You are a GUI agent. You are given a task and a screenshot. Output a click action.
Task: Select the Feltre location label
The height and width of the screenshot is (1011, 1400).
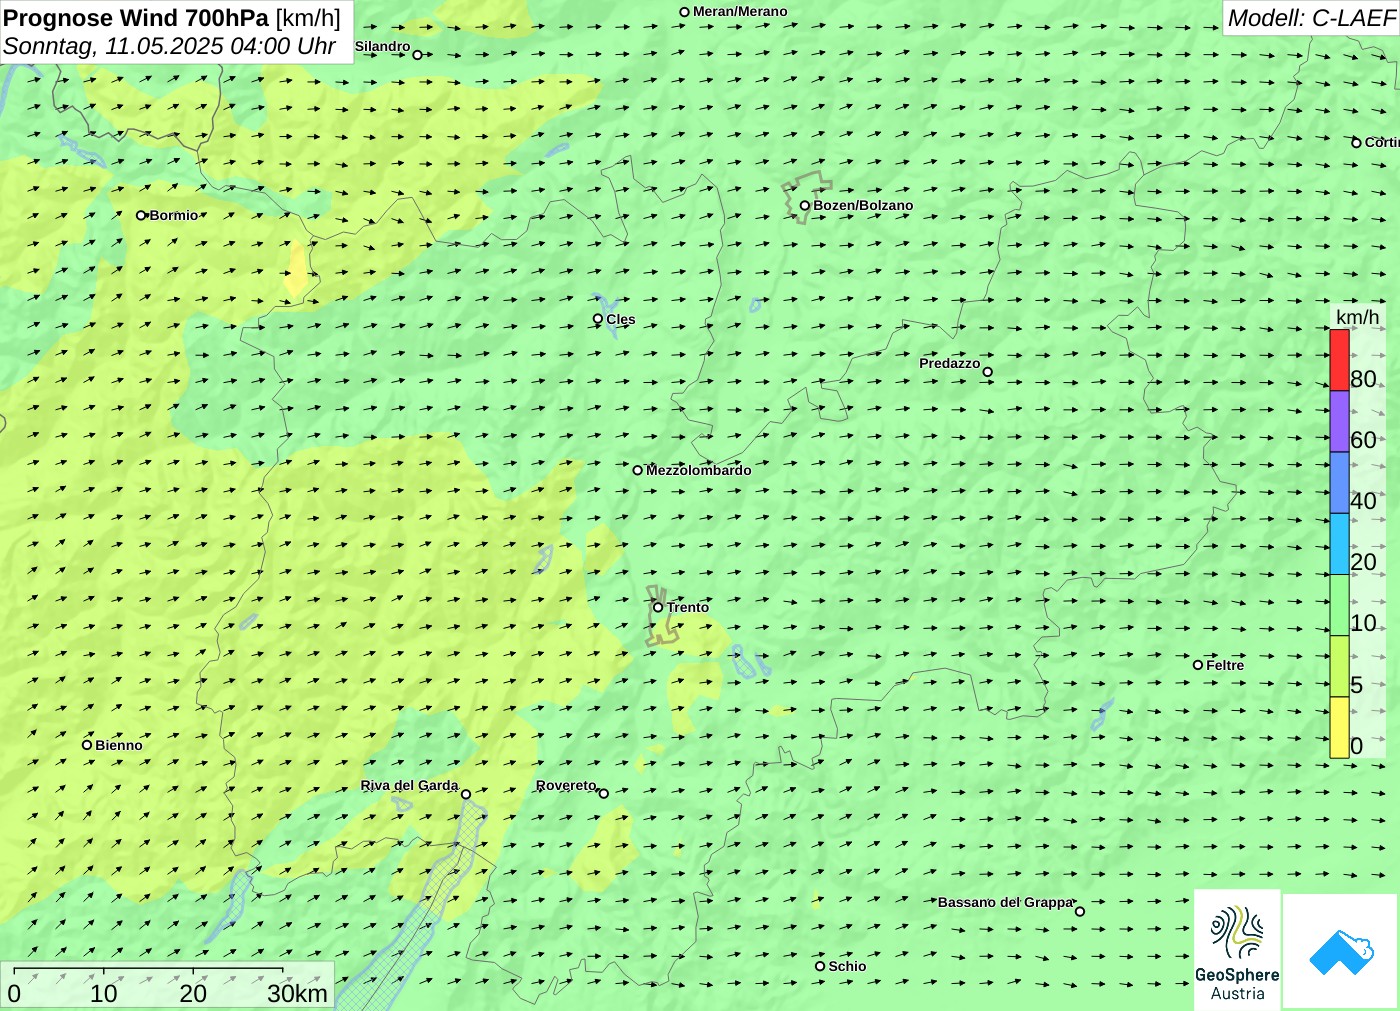coord(1225,665)
